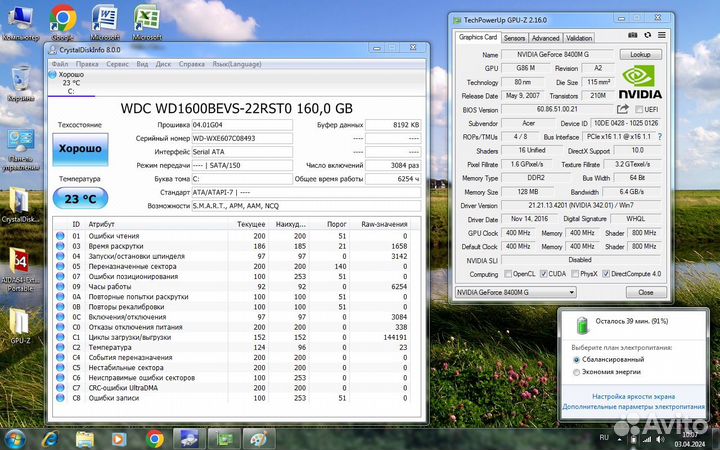Open the Компьютер desktop icon
Viewport: 720px width, 450px height.
[x=20, y=23]
